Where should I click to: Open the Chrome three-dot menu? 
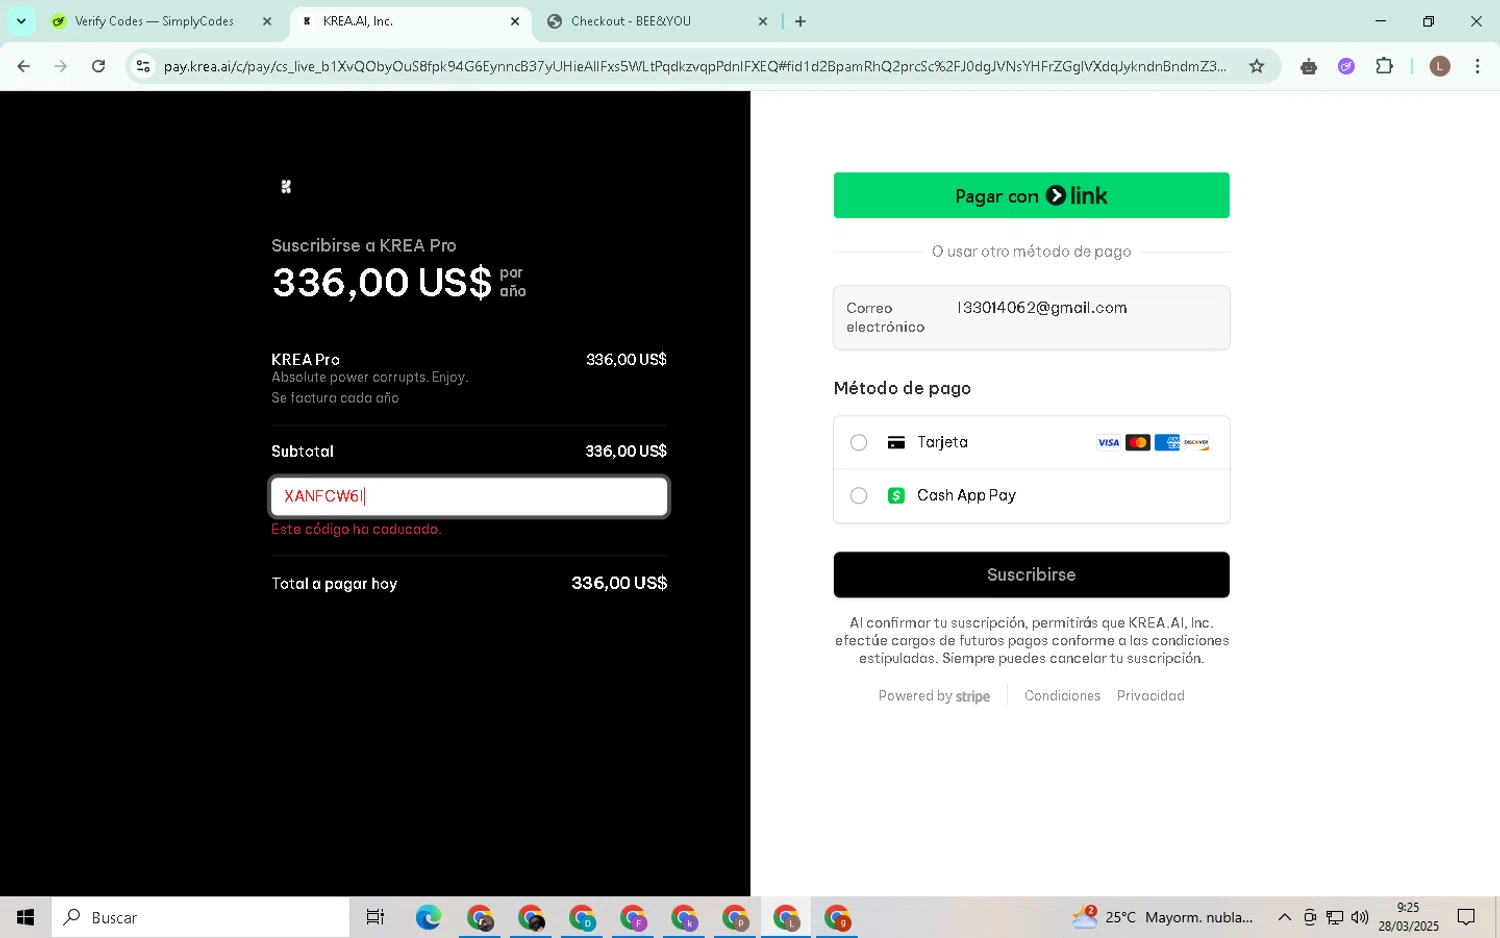[1477, 66]
